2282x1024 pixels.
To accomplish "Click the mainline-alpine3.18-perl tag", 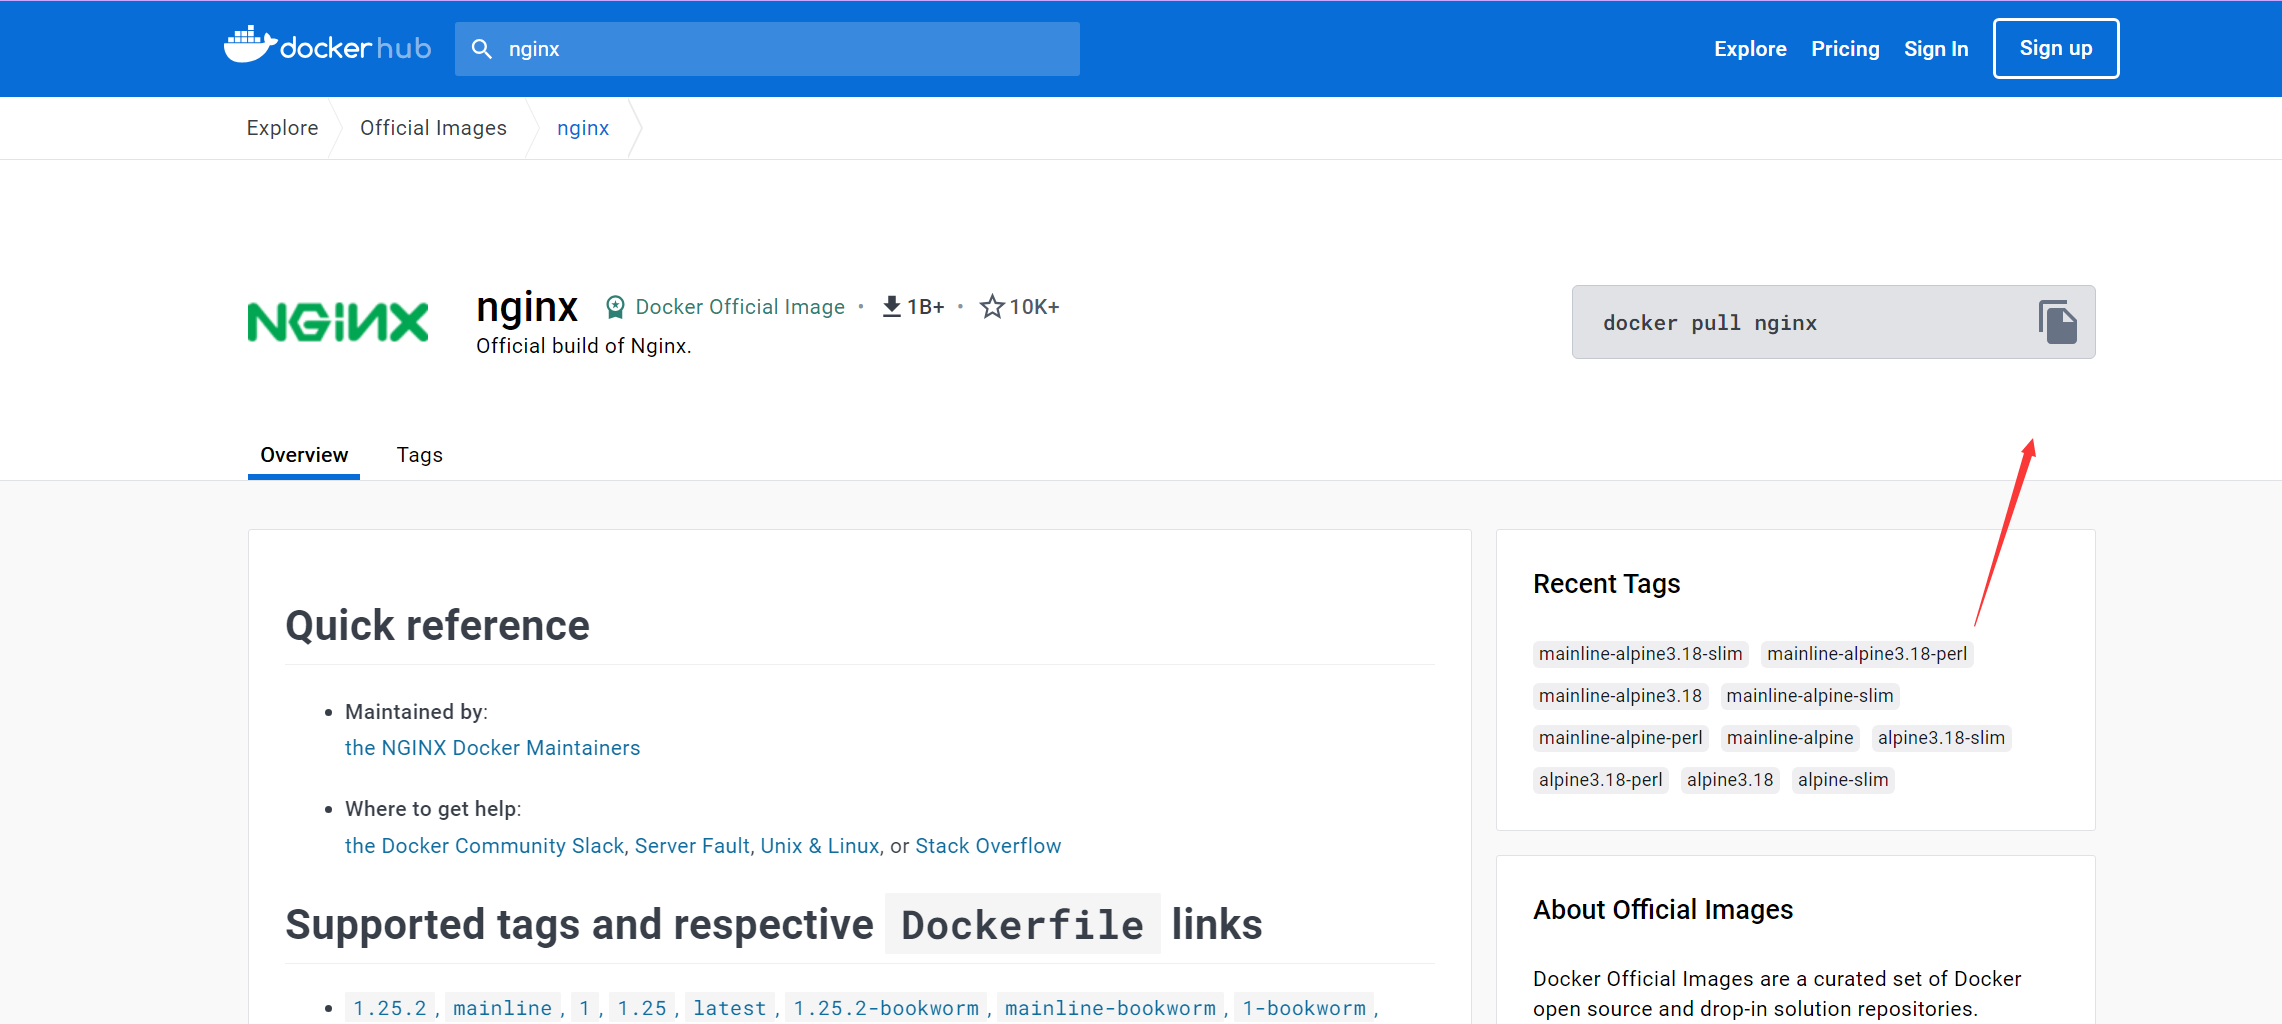I will 1867,654.
